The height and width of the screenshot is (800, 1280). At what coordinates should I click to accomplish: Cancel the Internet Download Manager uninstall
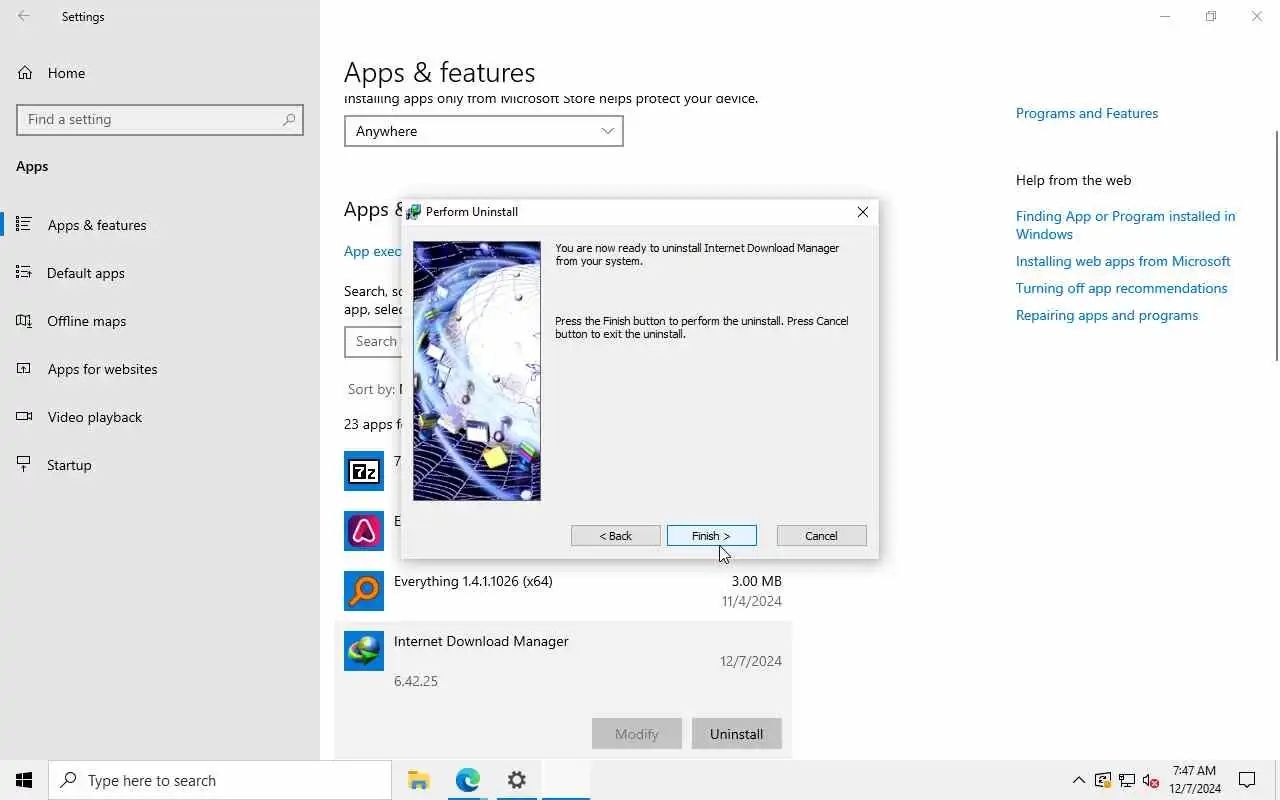click(821, 536)
